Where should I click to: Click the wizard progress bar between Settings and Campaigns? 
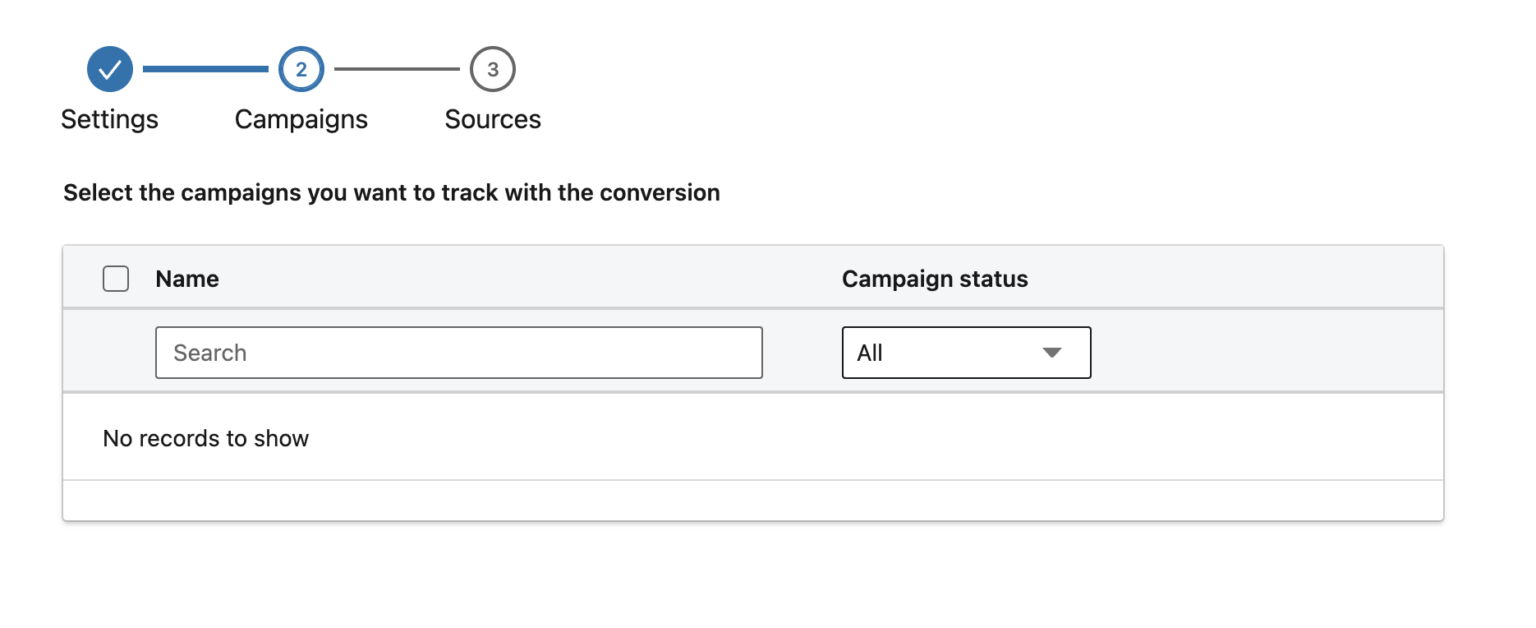(203, 69)
